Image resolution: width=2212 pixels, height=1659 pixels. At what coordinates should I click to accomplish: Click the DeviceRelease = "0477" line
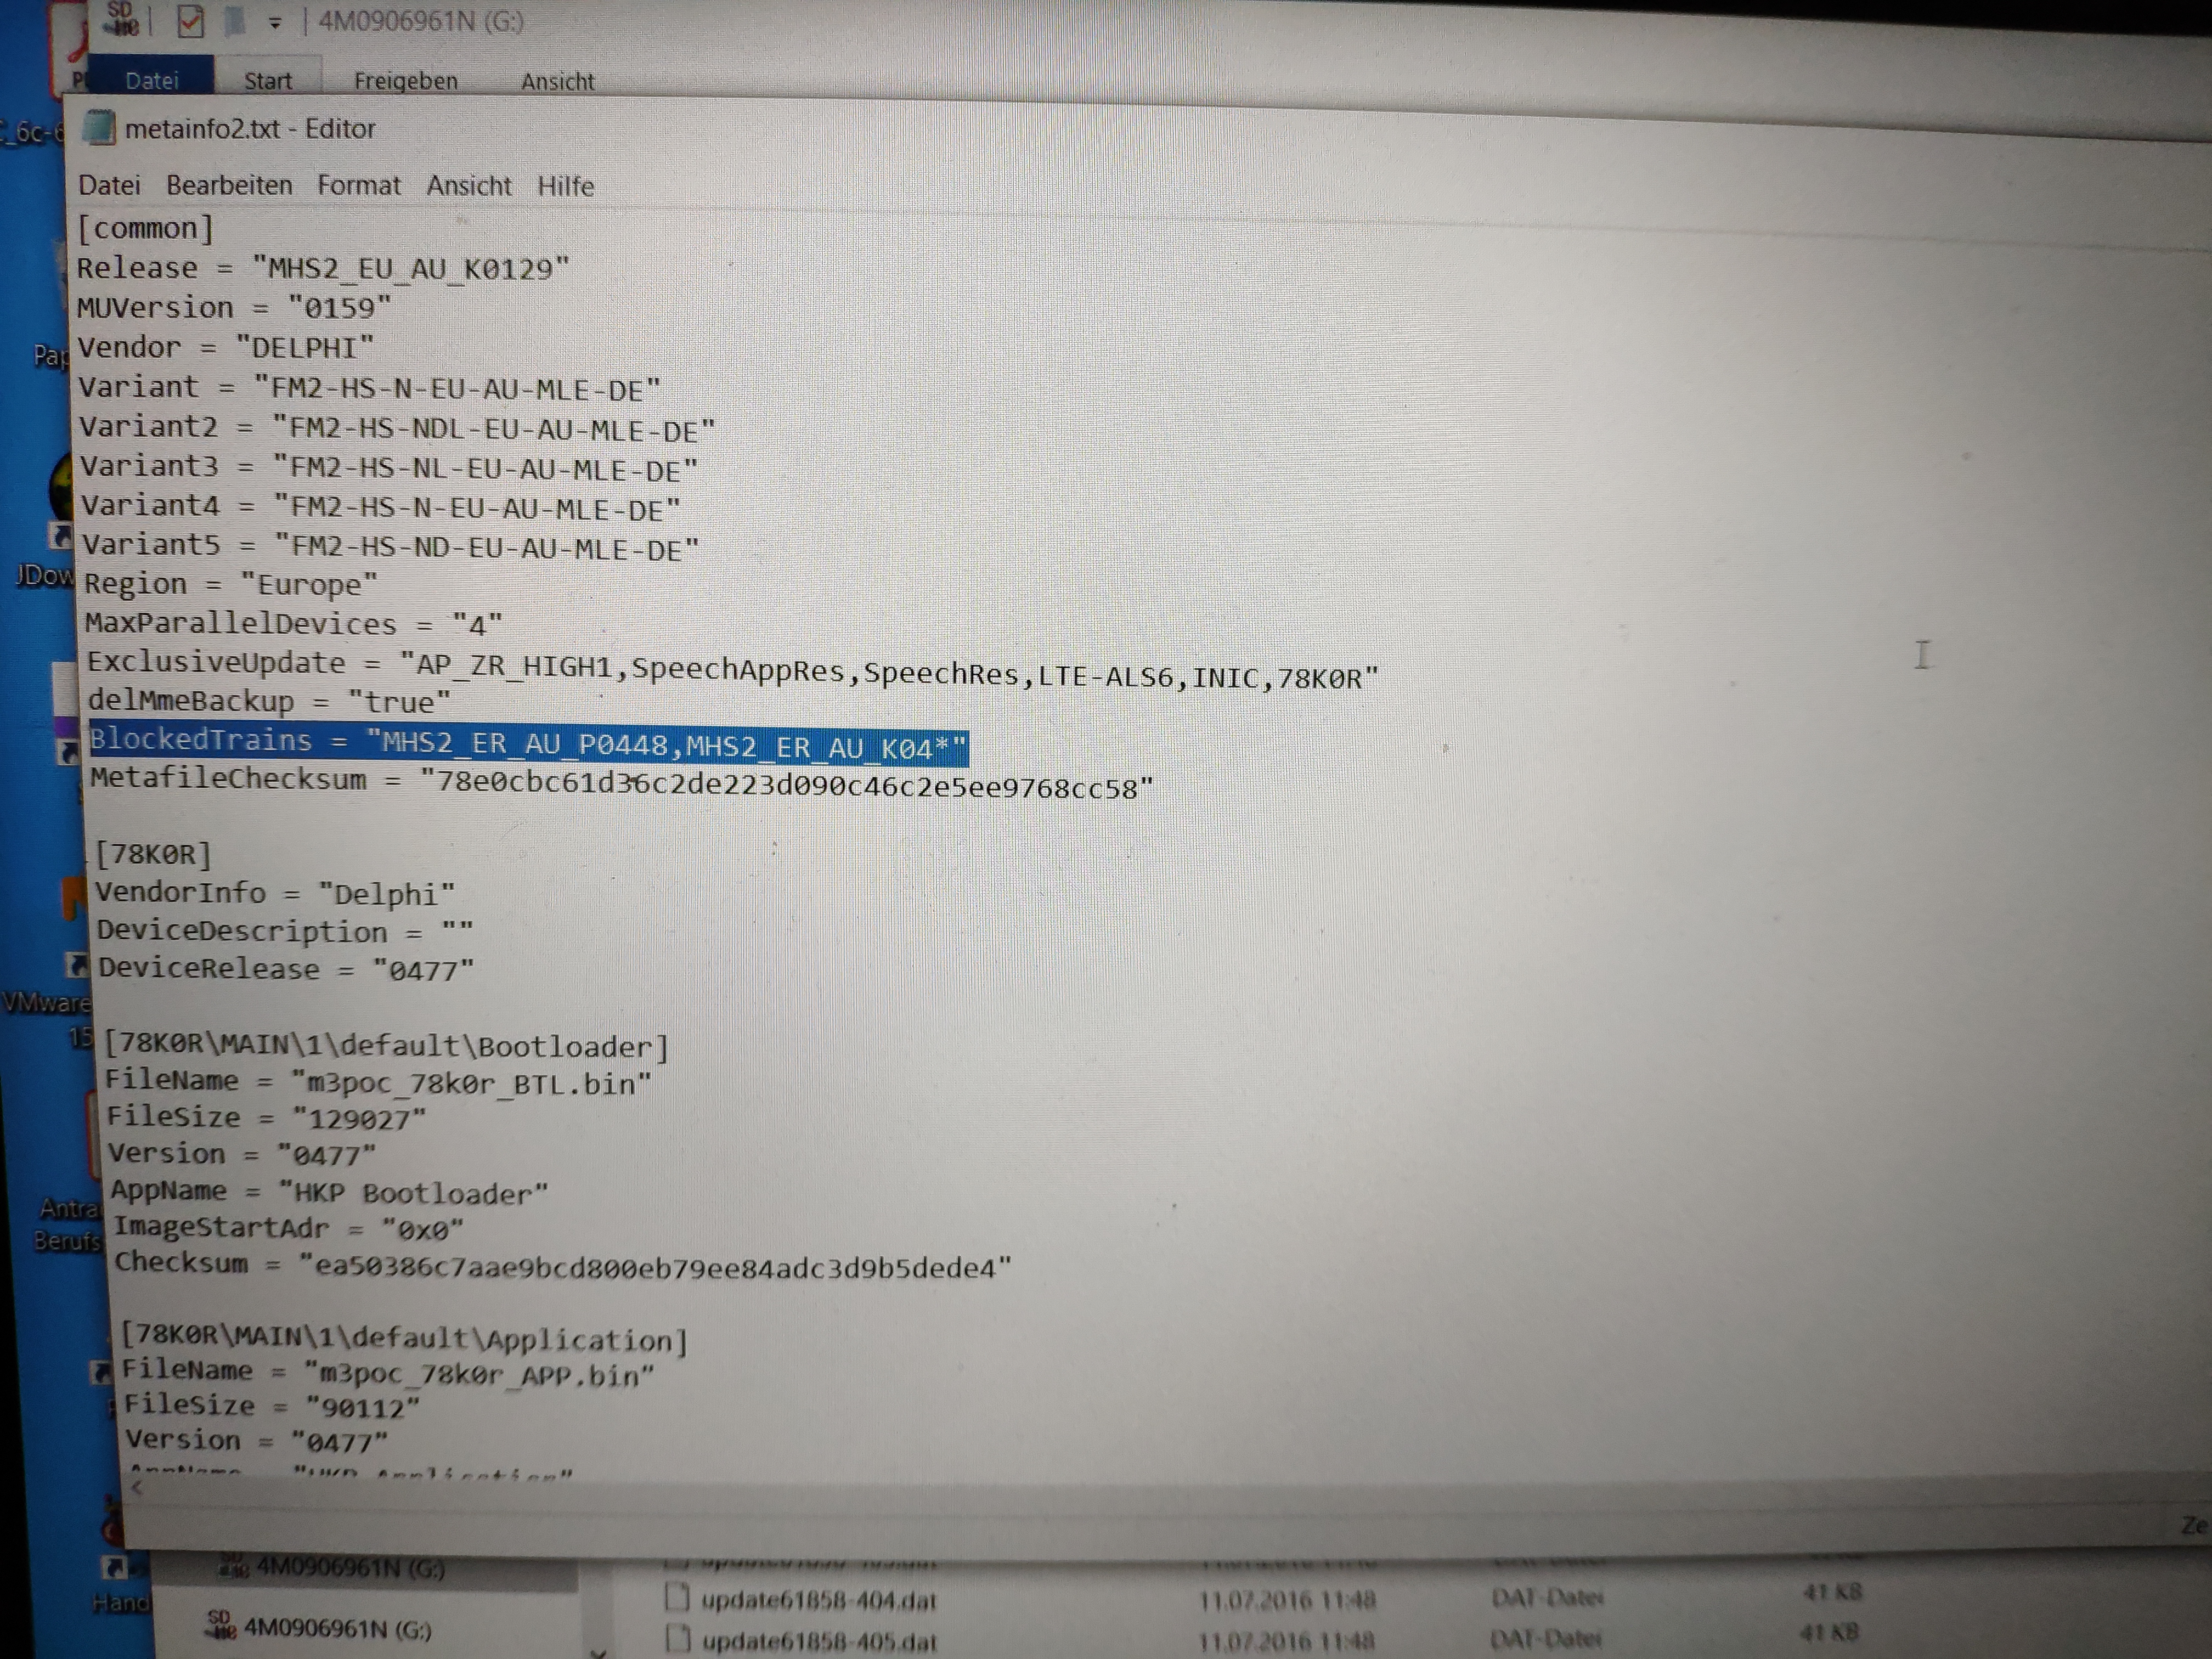pyautogui.click(x=285, y=969)
